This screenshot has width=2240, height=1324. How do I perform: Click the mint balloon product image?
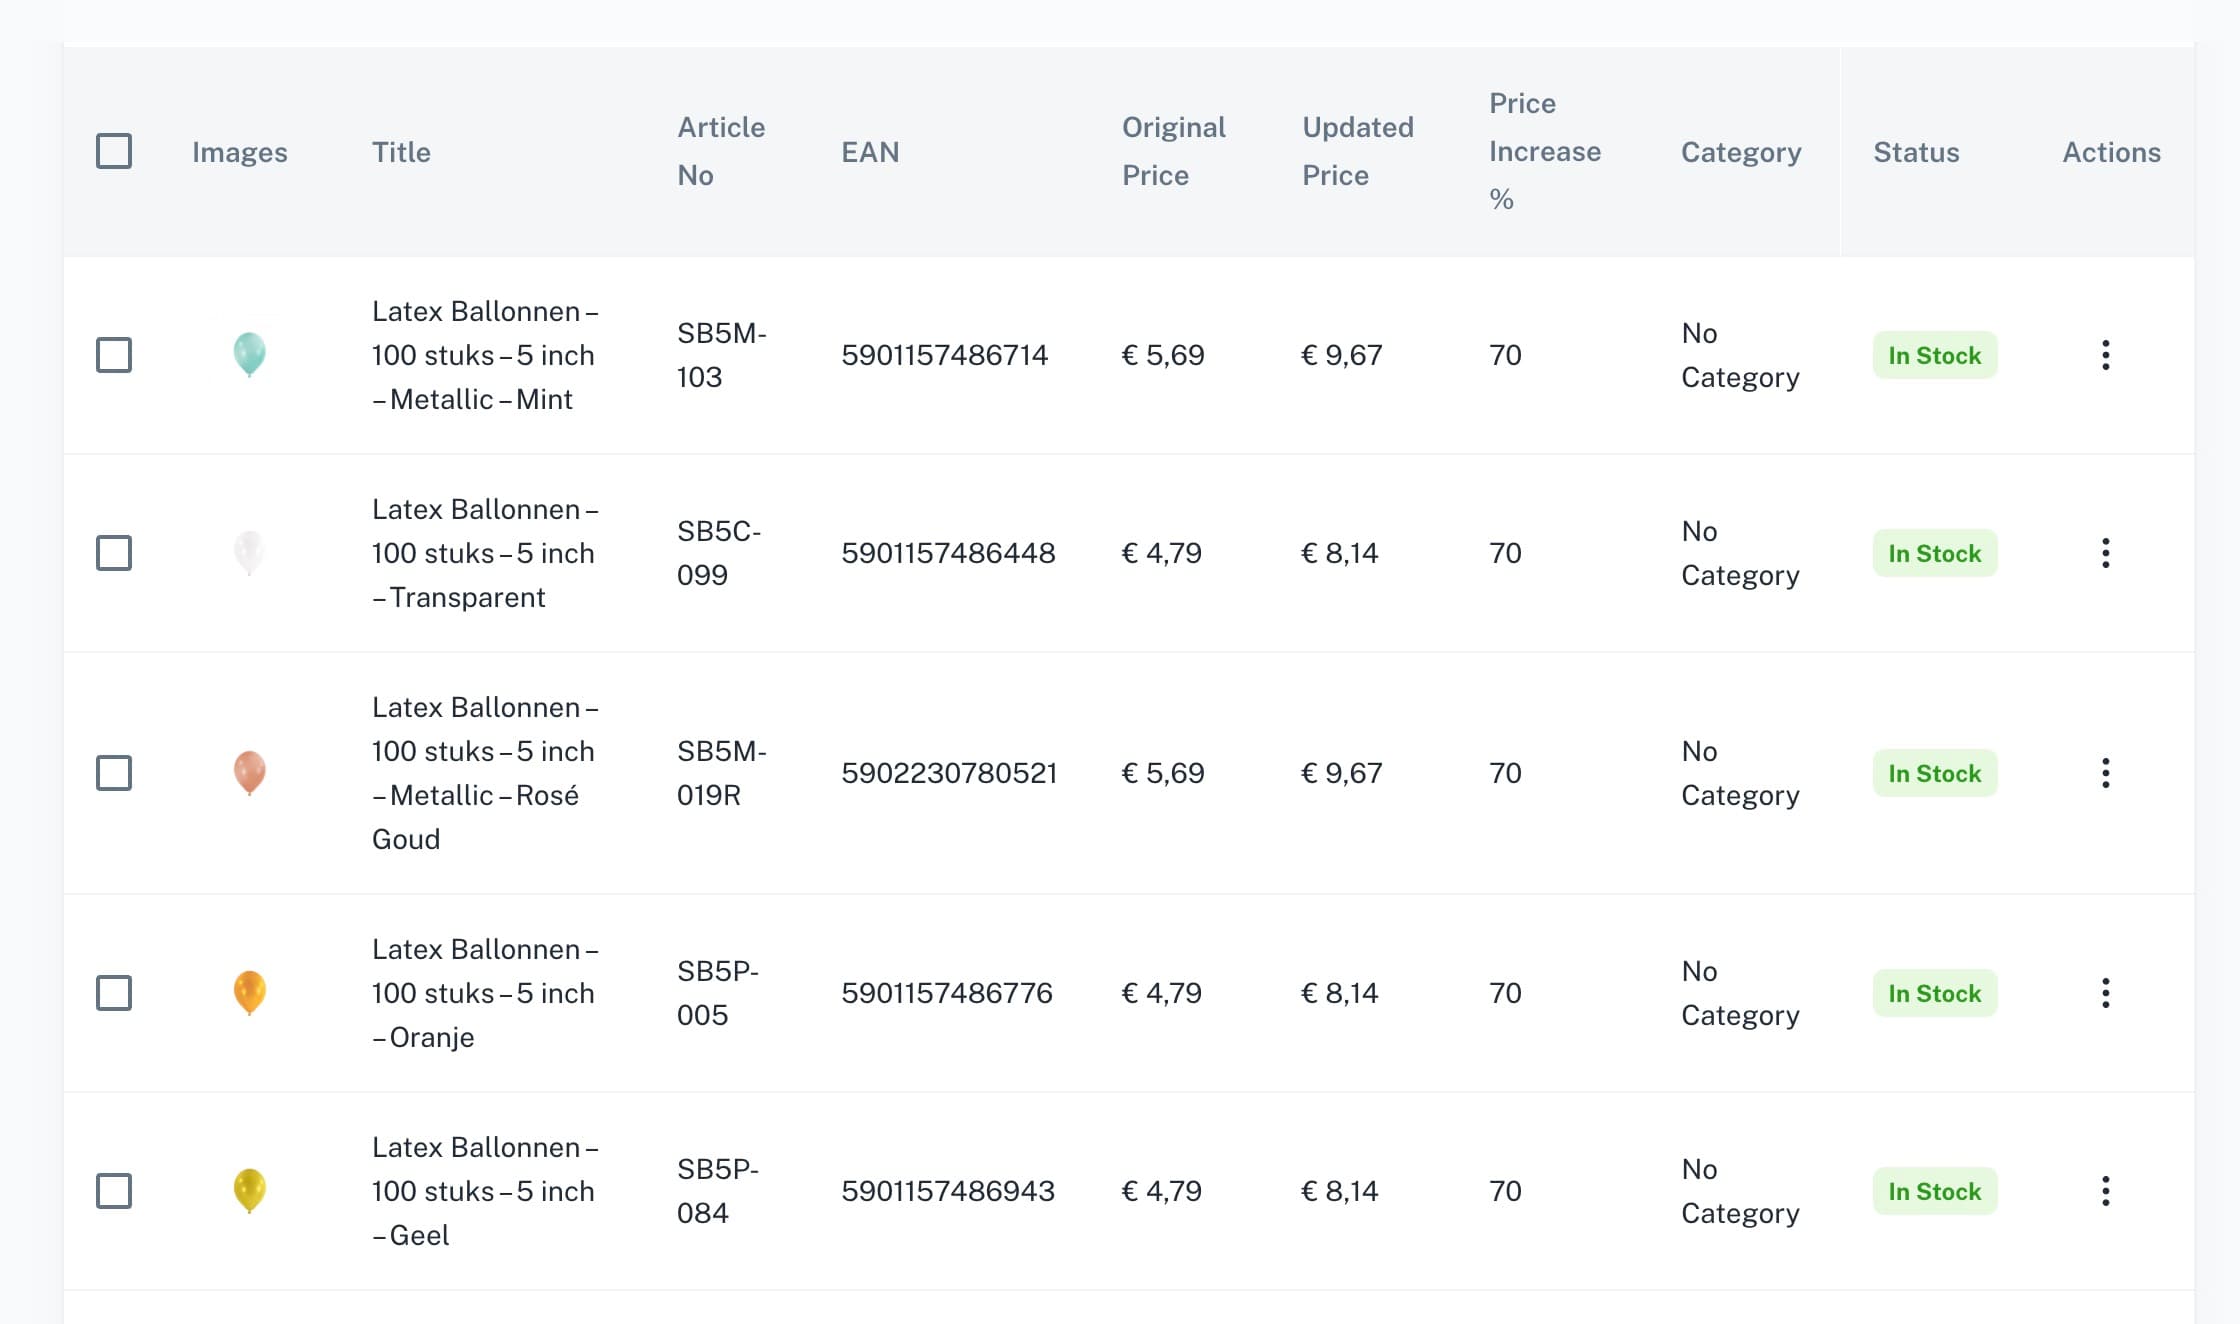point(249,354)
